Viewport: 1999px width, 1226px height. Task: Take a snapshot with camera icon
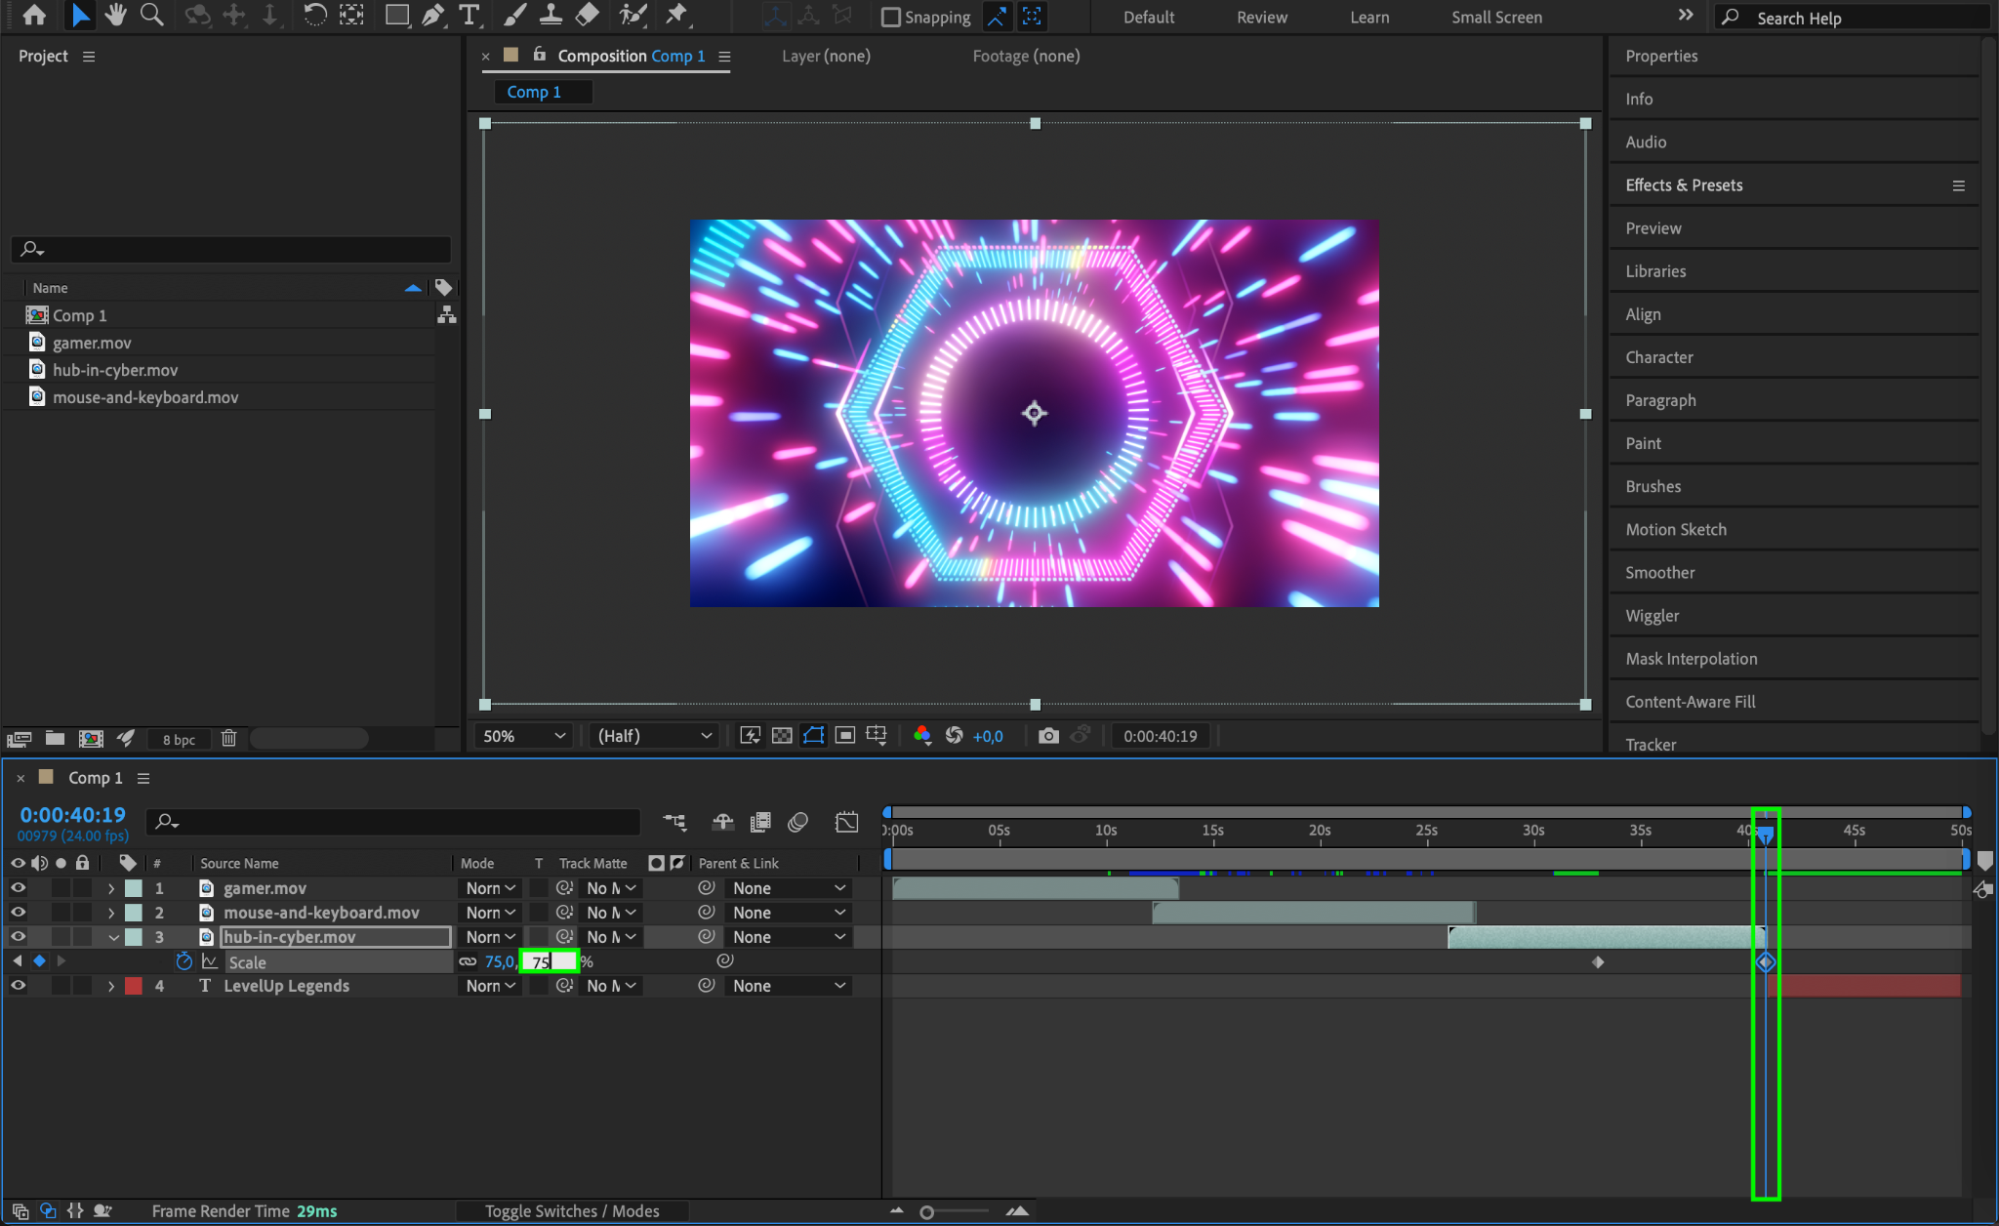coord(1048,736)
